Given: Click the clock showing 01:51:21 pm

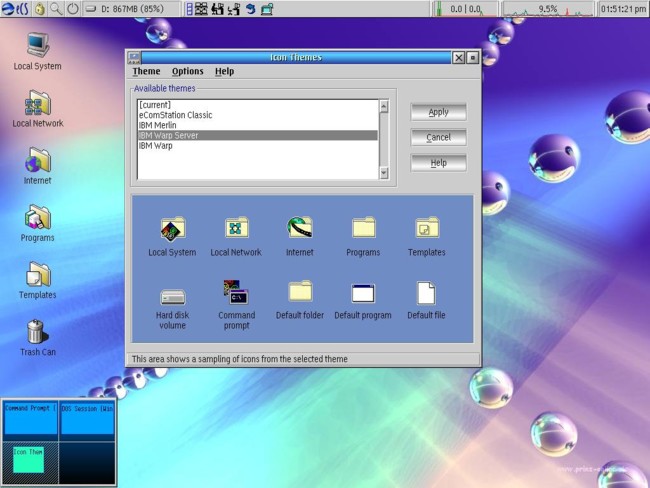Looking at the screenshot, I should pyautogui.click(x=623, y=9).
